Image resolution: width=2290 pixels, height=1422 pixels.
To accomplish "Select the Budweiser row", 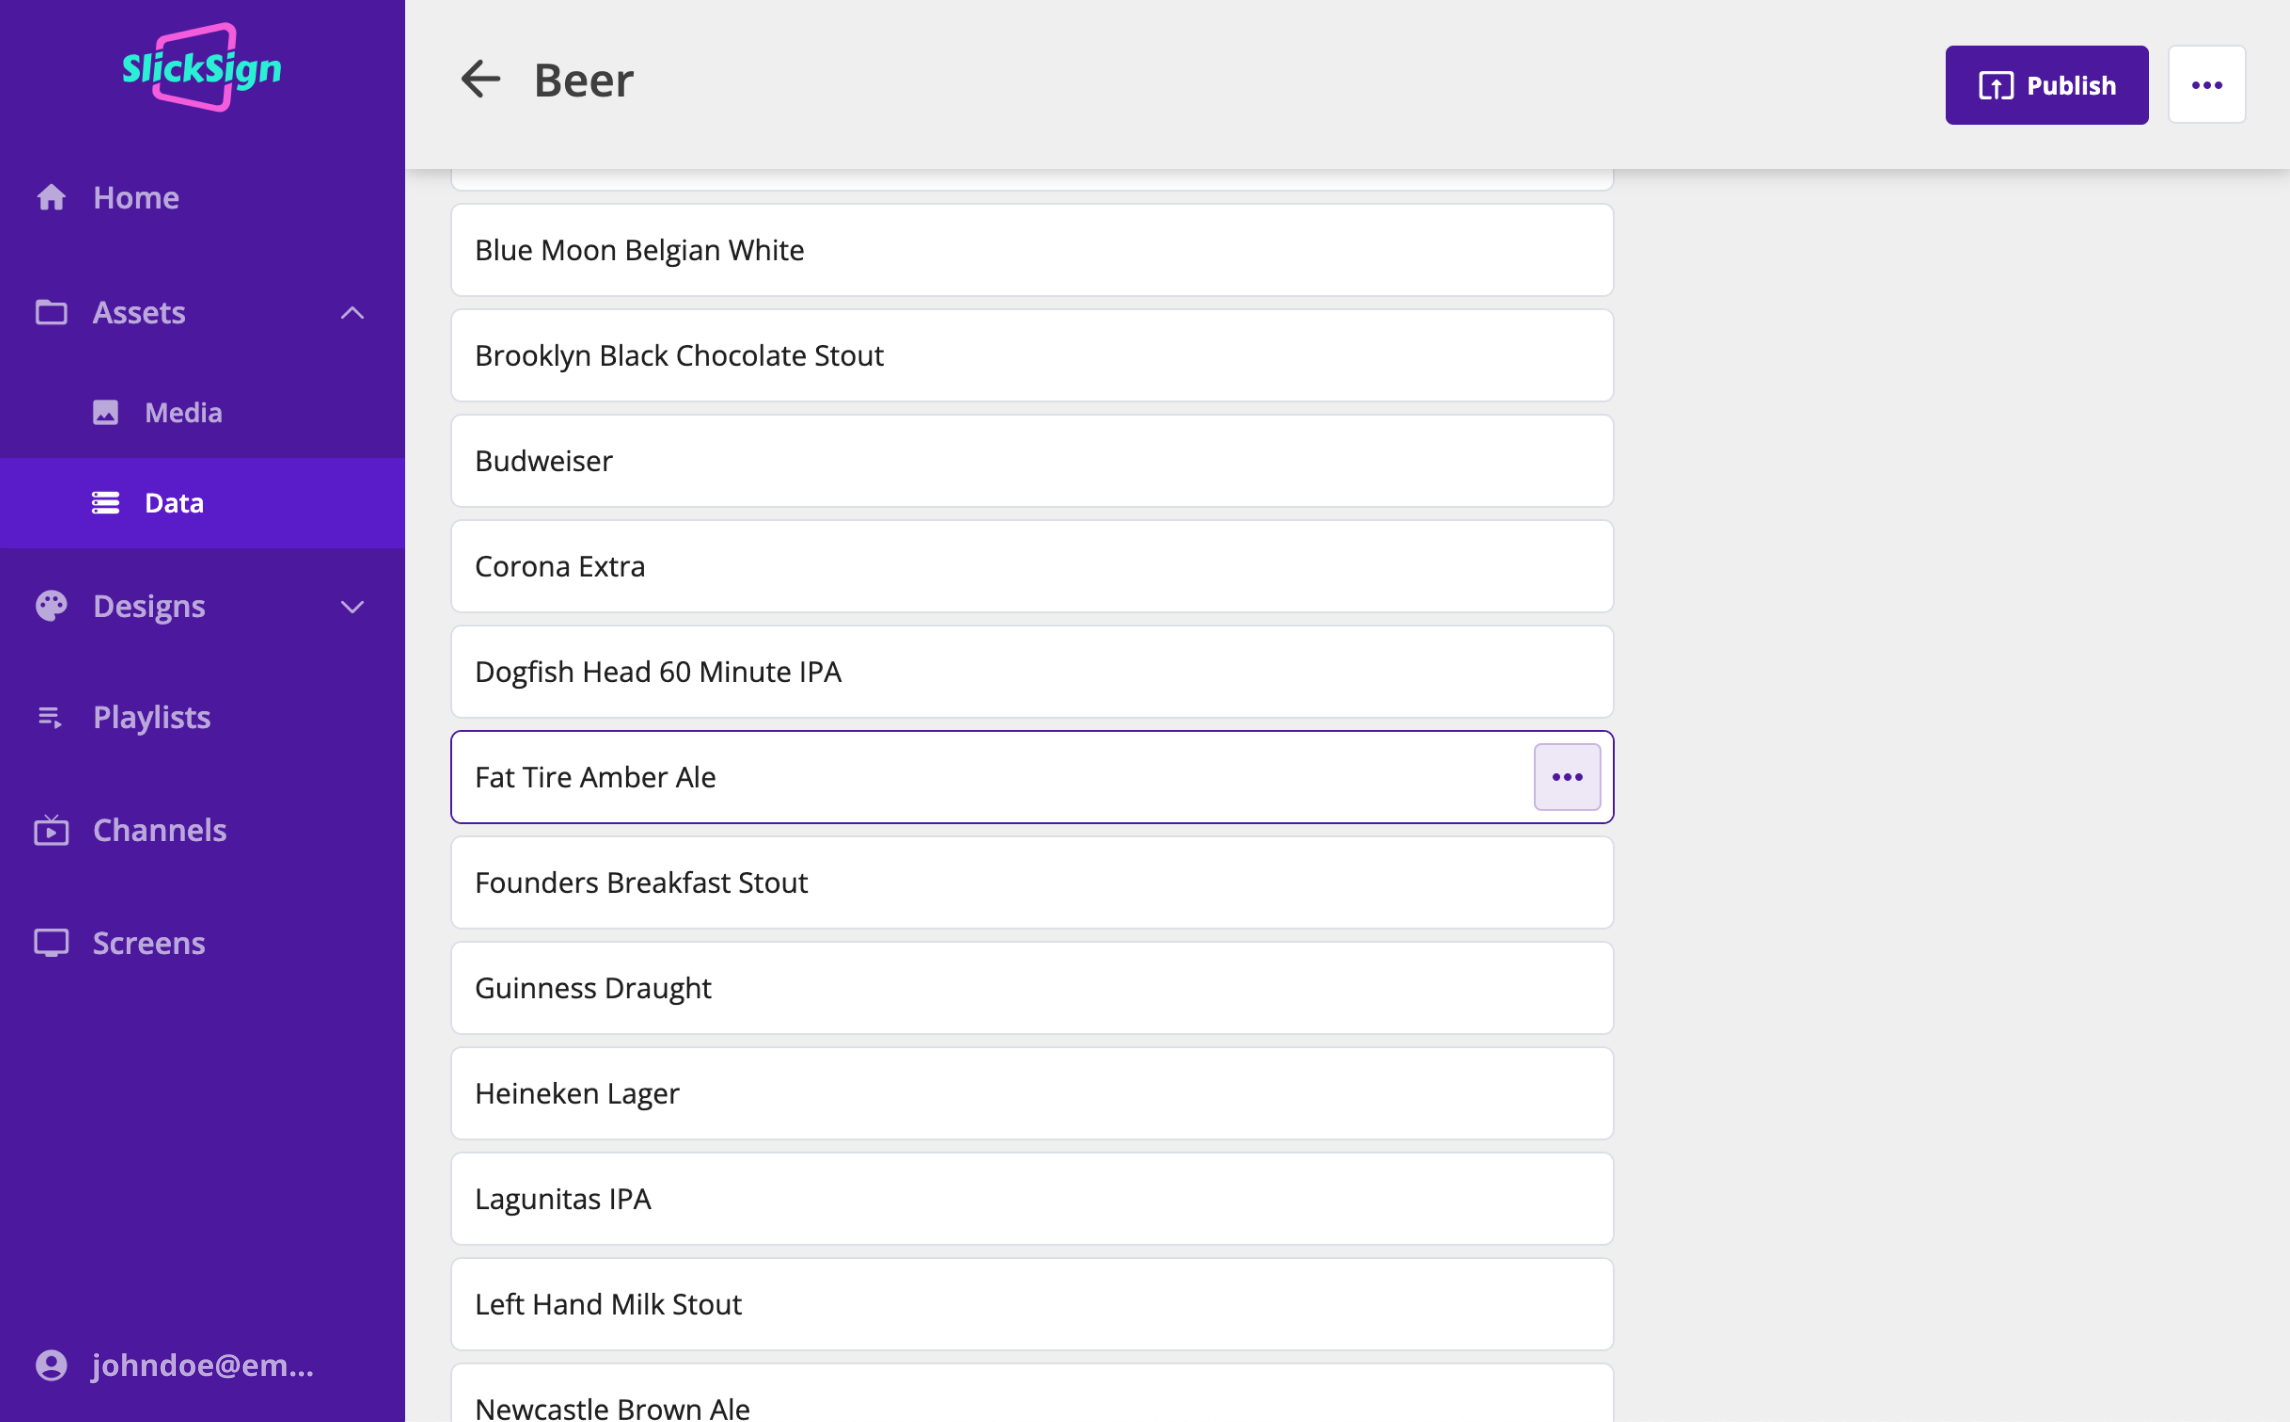I will [1031, 461].
